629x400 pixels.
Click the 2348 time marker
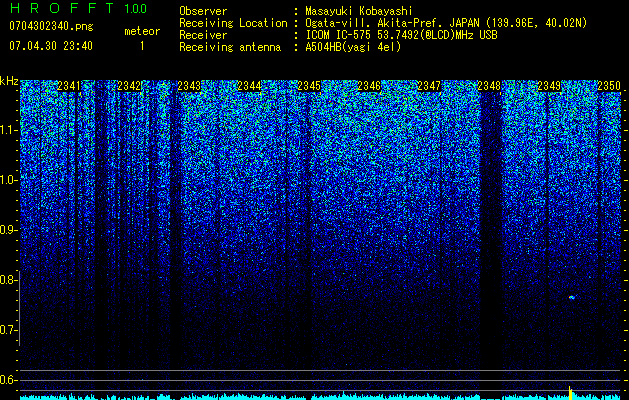tap(489, 86)
